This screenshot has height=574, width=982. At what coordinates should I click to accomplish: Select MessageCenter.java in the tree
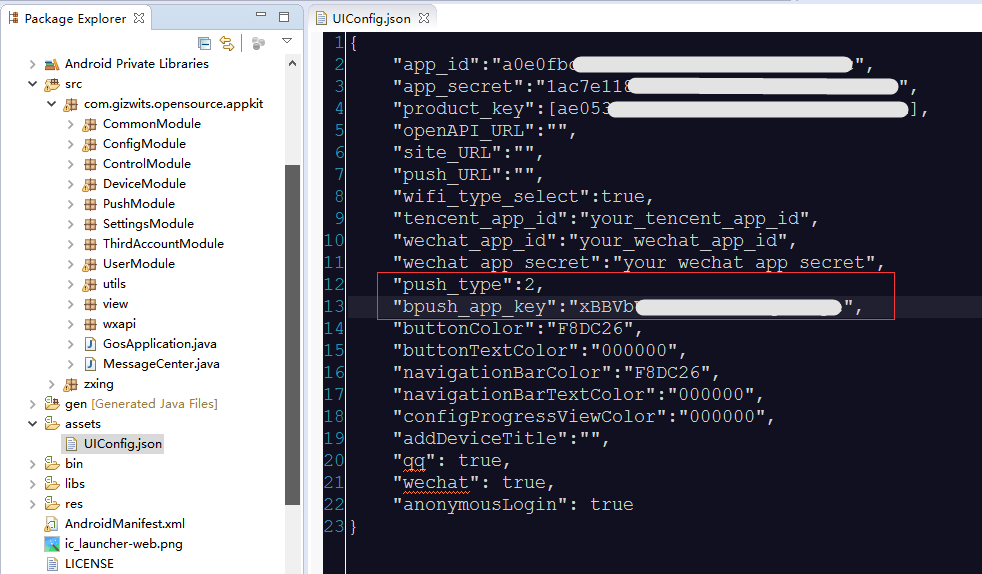[x=160, y=364]
